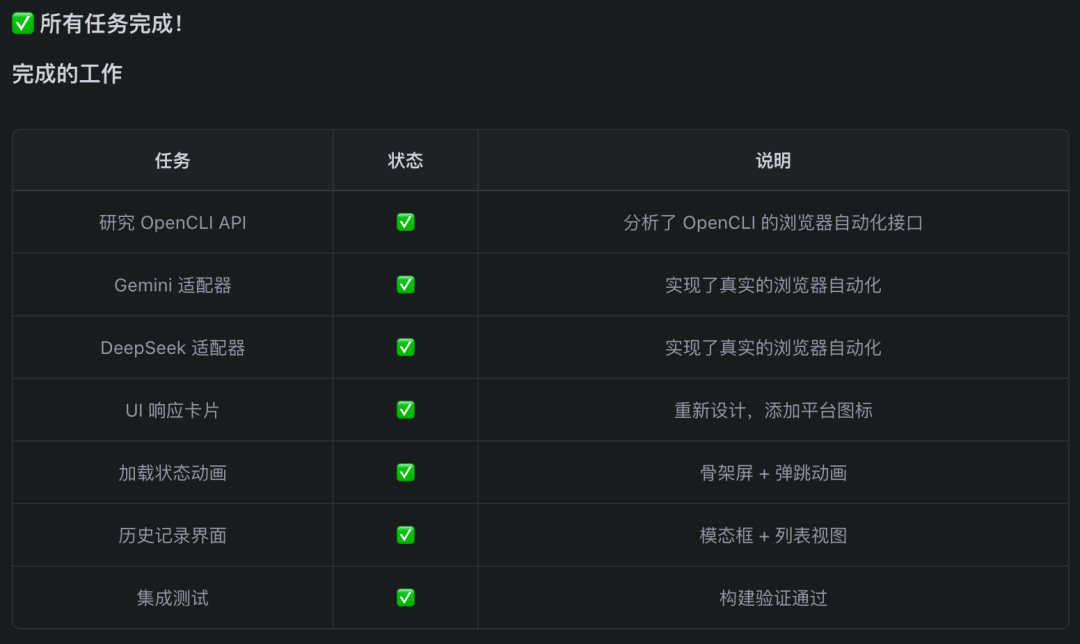Click description 骨架屏 + 弹跳动画
This screenshot has width=1080, height=644.
(x=773, y=472)
